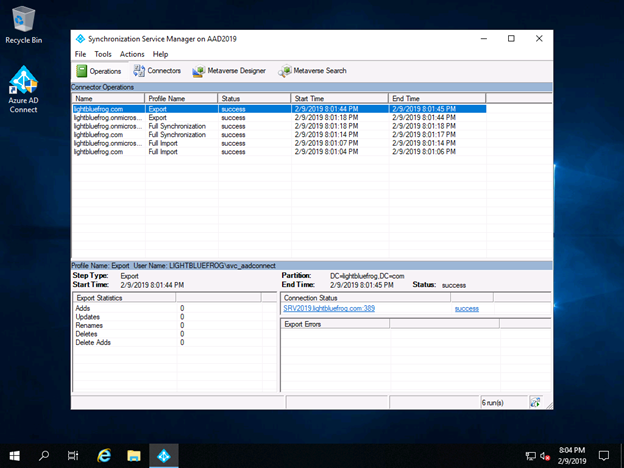Click Start Time 2/9/2019 8:01:07 PM cell
This screenshot has height=468, width=624.
click(326, 143)
